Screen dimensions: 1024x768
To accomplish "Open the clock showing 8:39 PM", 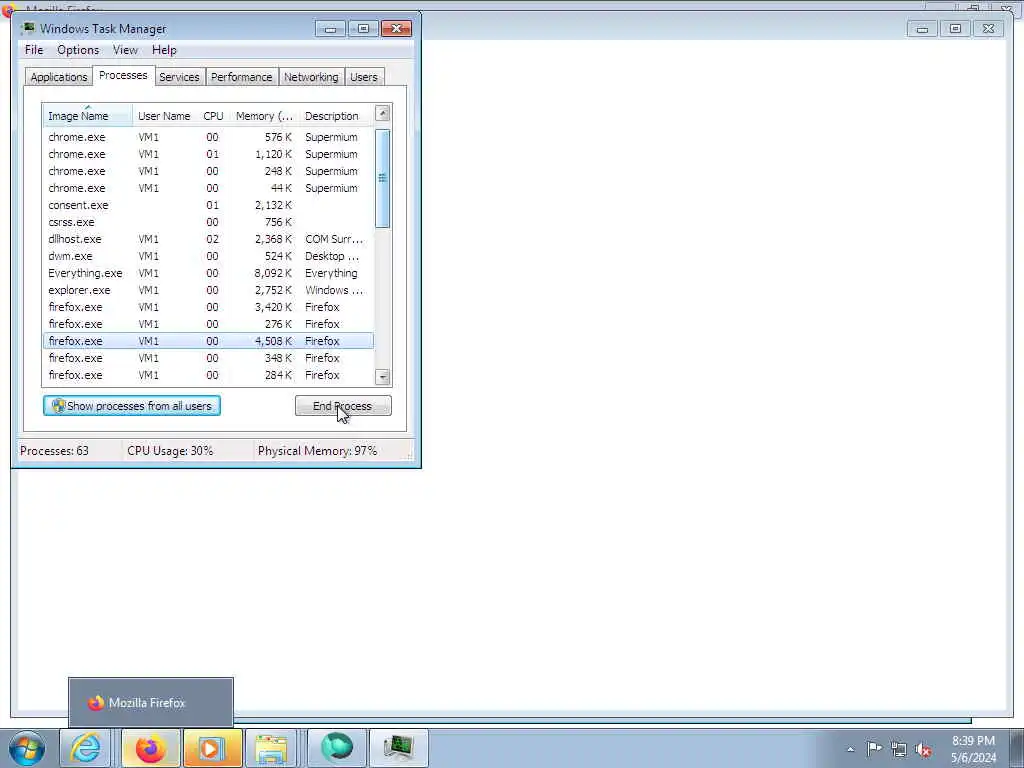I will (973, 749).
